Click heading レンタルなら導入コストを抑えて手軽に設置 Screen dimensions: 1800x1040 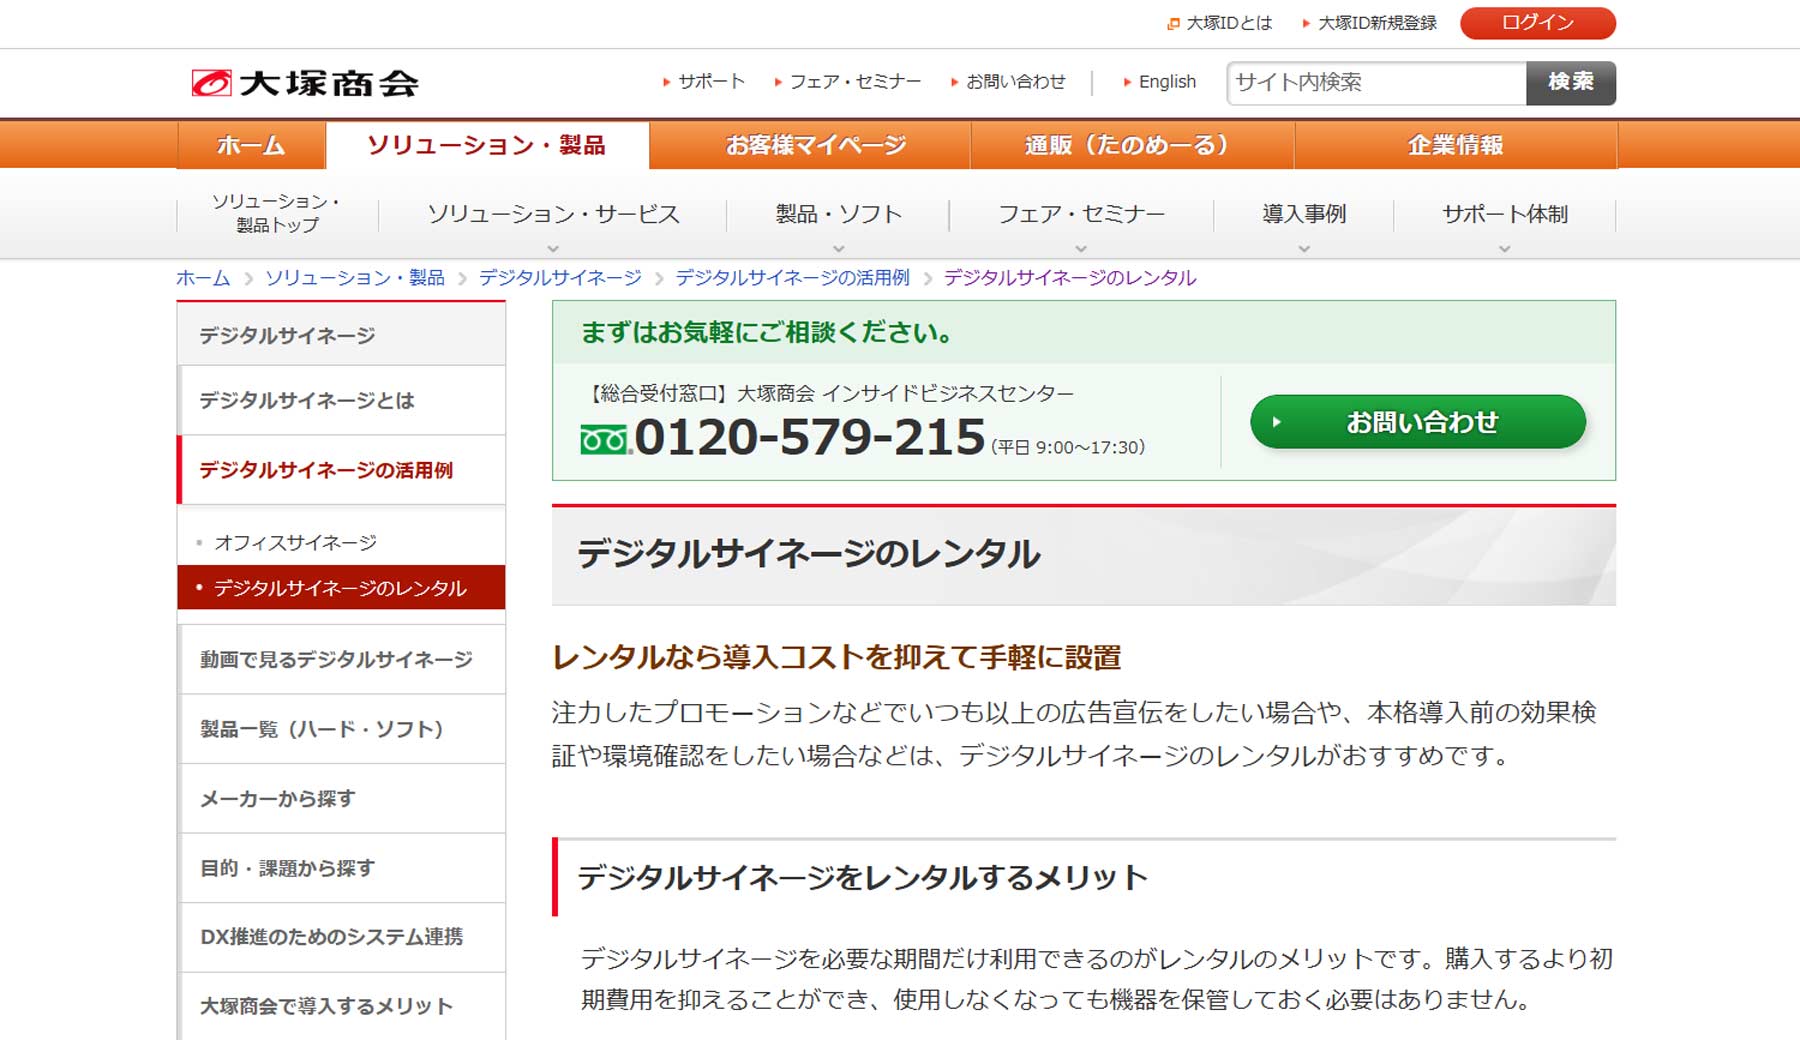[x=837, y=657]
